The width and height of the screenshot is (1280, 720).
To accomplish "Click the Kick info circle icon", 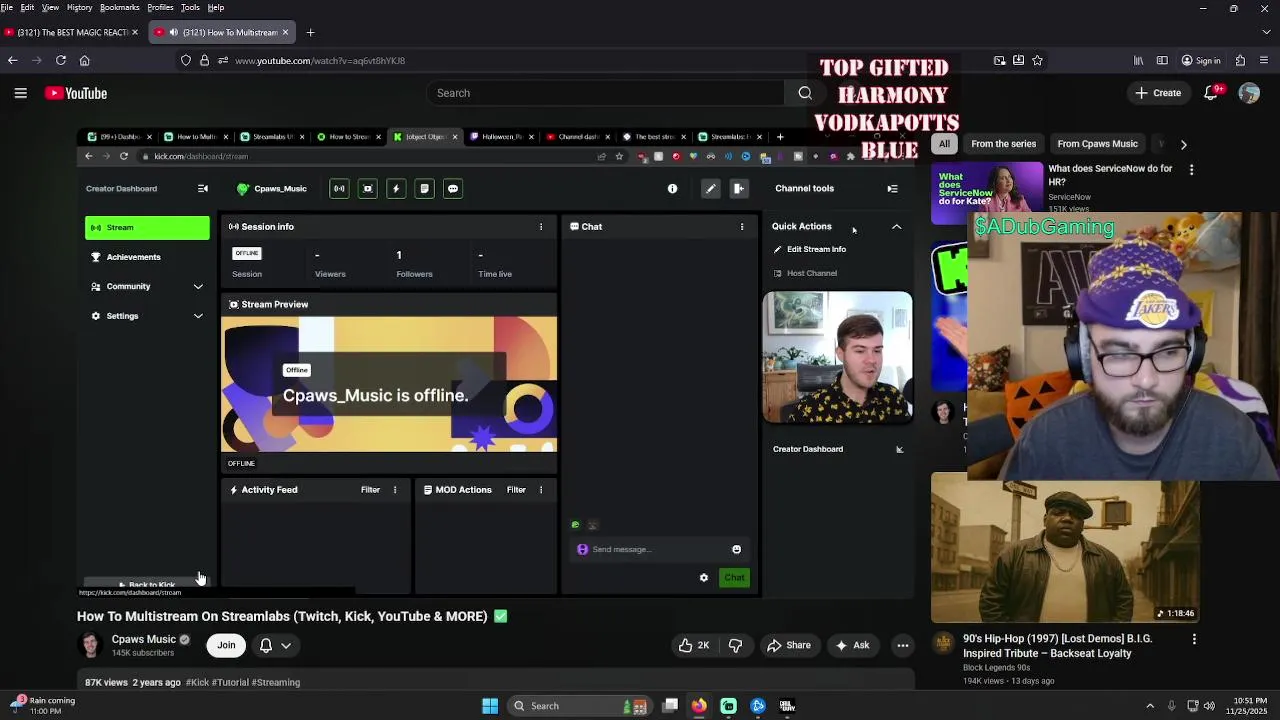I will point(672,188).
